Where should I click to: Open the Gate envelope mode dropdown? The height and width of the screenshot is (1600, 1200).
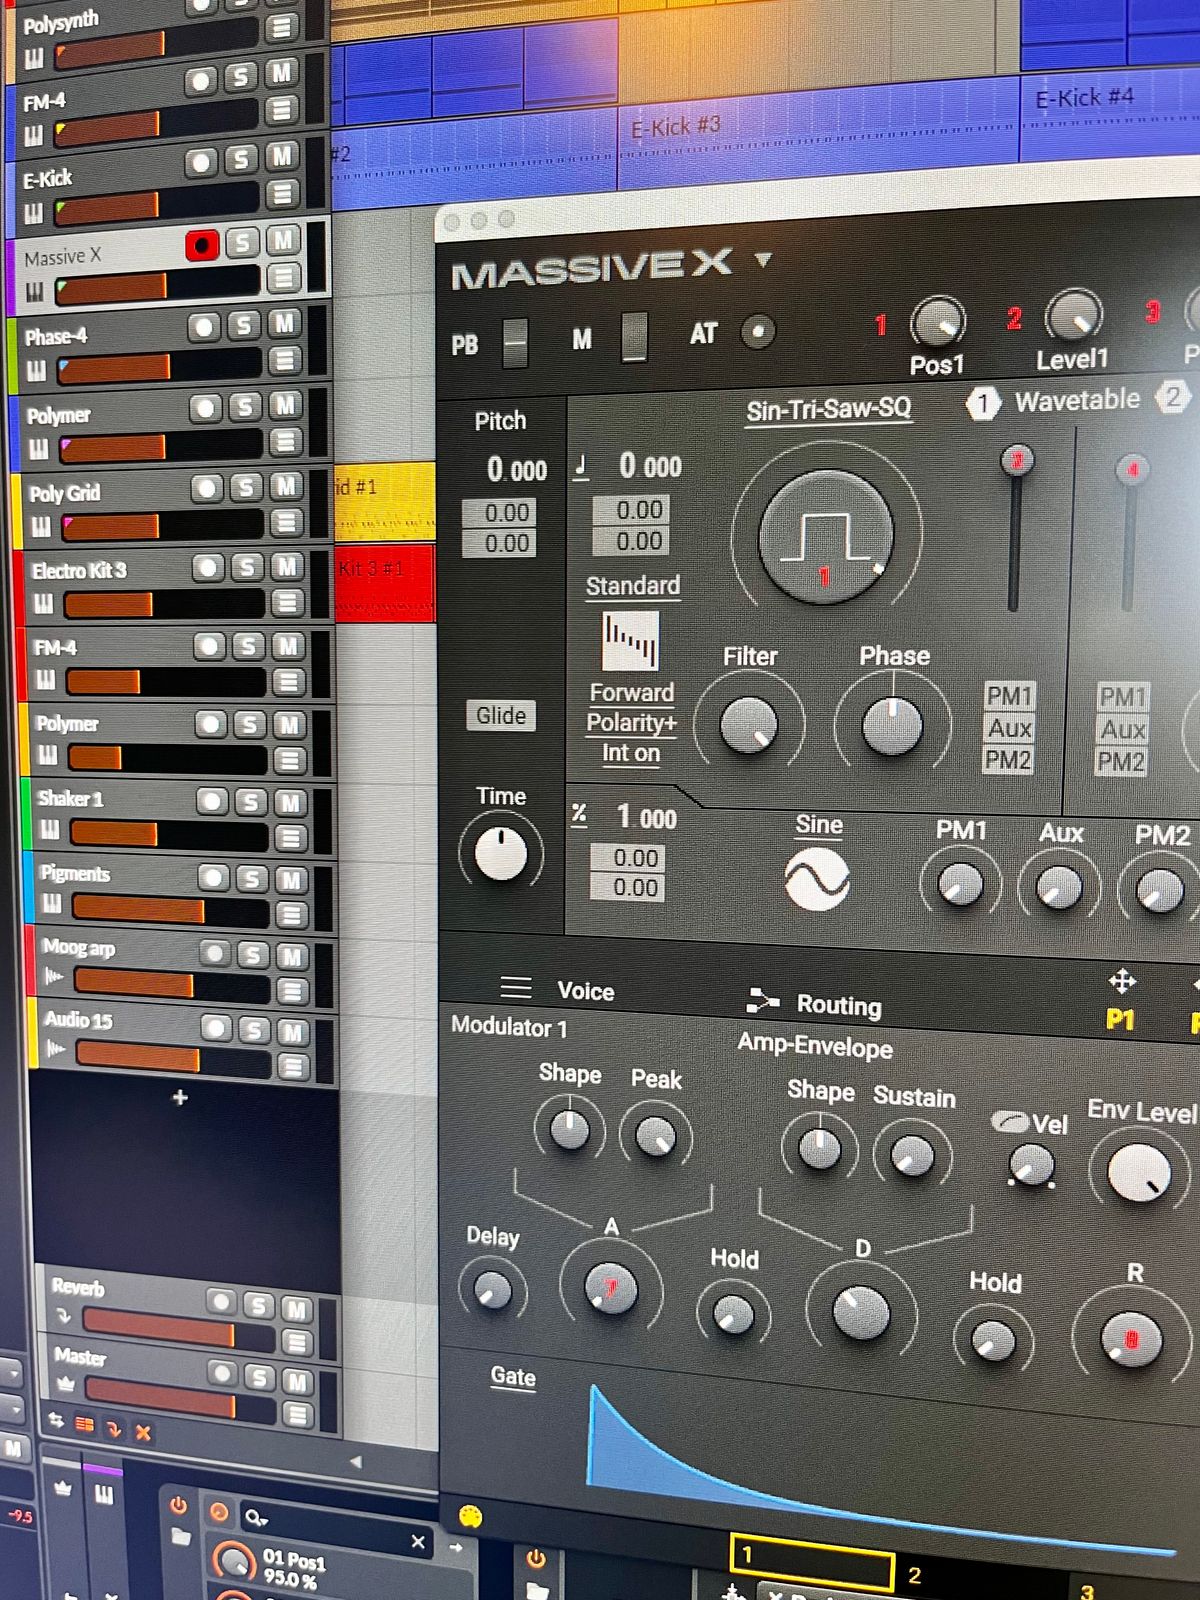pos(512,1377)
